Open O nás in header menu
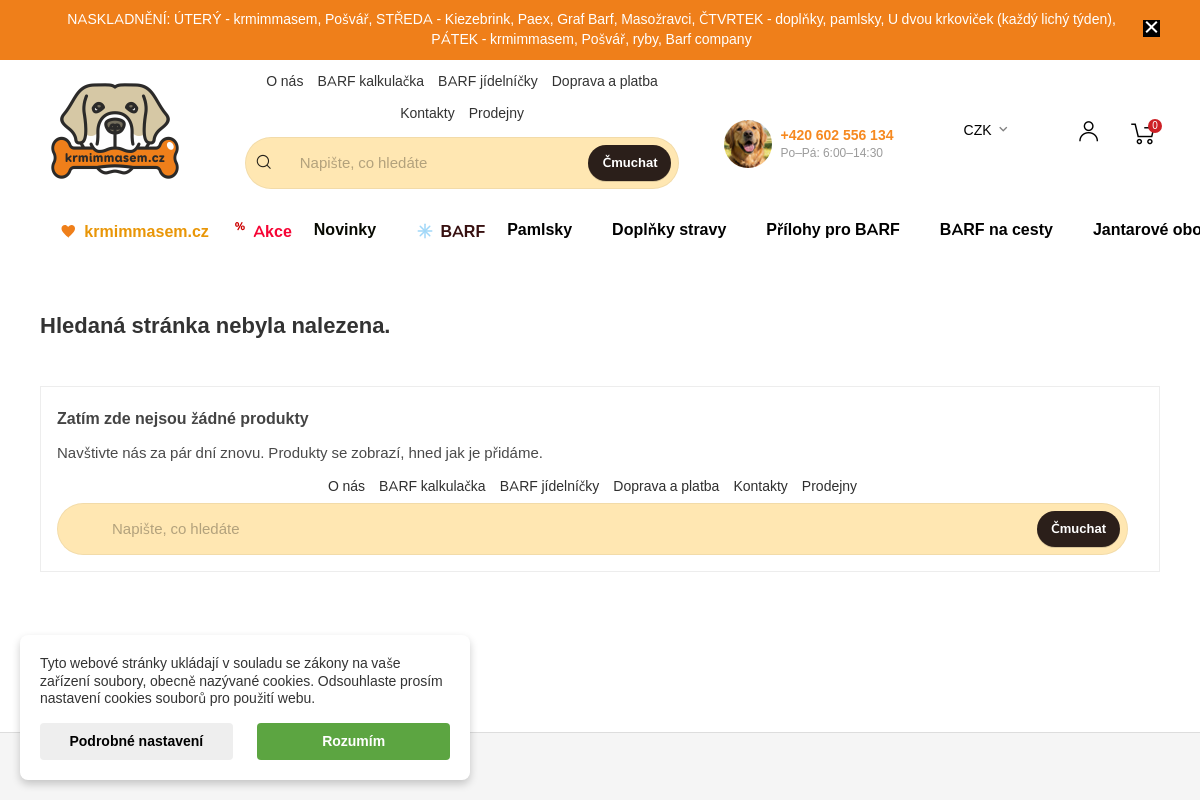 pyautogui.click(x=285, y=81)
